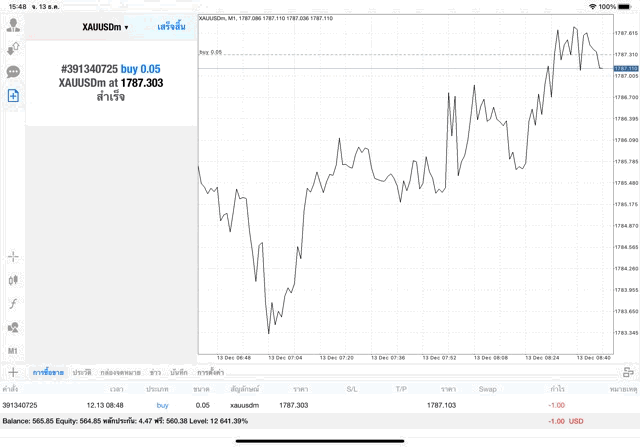Switch to the ประวัติ history tab

[x=82, y=372]
